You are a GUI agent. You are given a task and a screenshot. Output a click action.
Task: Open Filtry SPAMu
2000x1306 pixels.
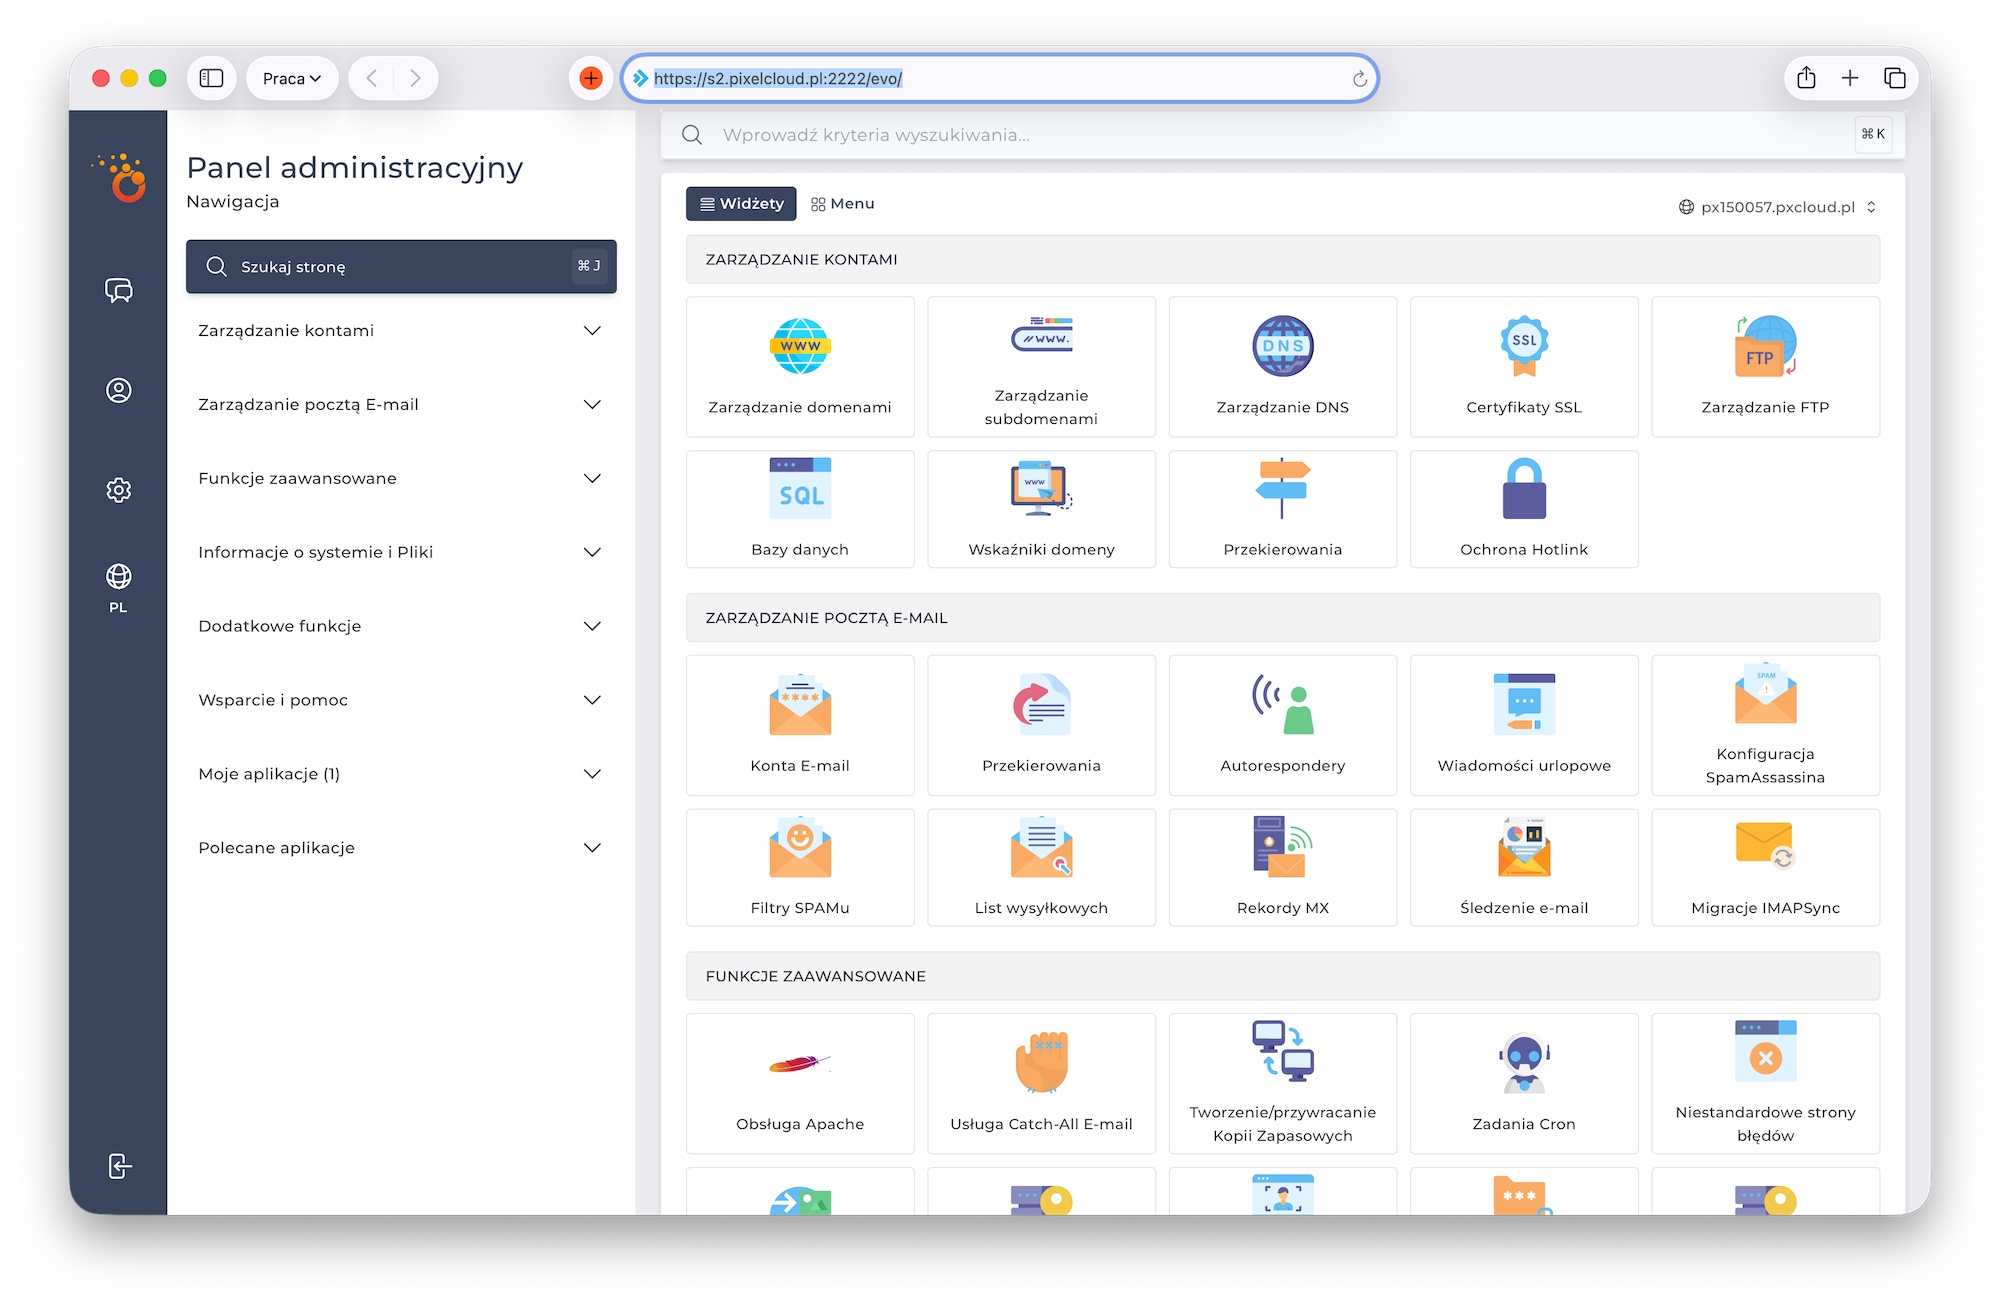(x=799, y=866)
